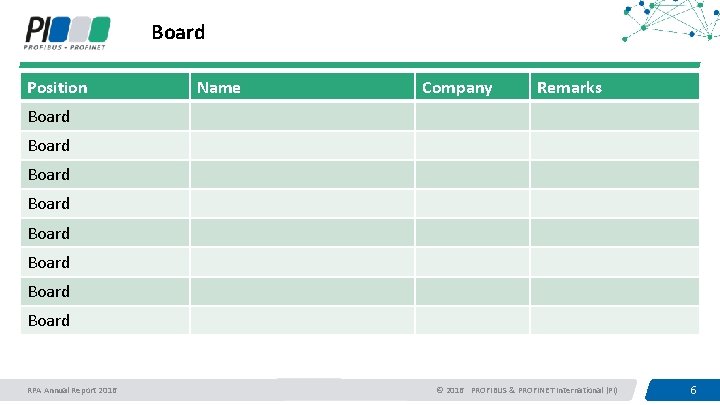Image resolution: width=720 pixels, height=405 pixels.
Task: Click the Position column header
Action: [105, 87]
